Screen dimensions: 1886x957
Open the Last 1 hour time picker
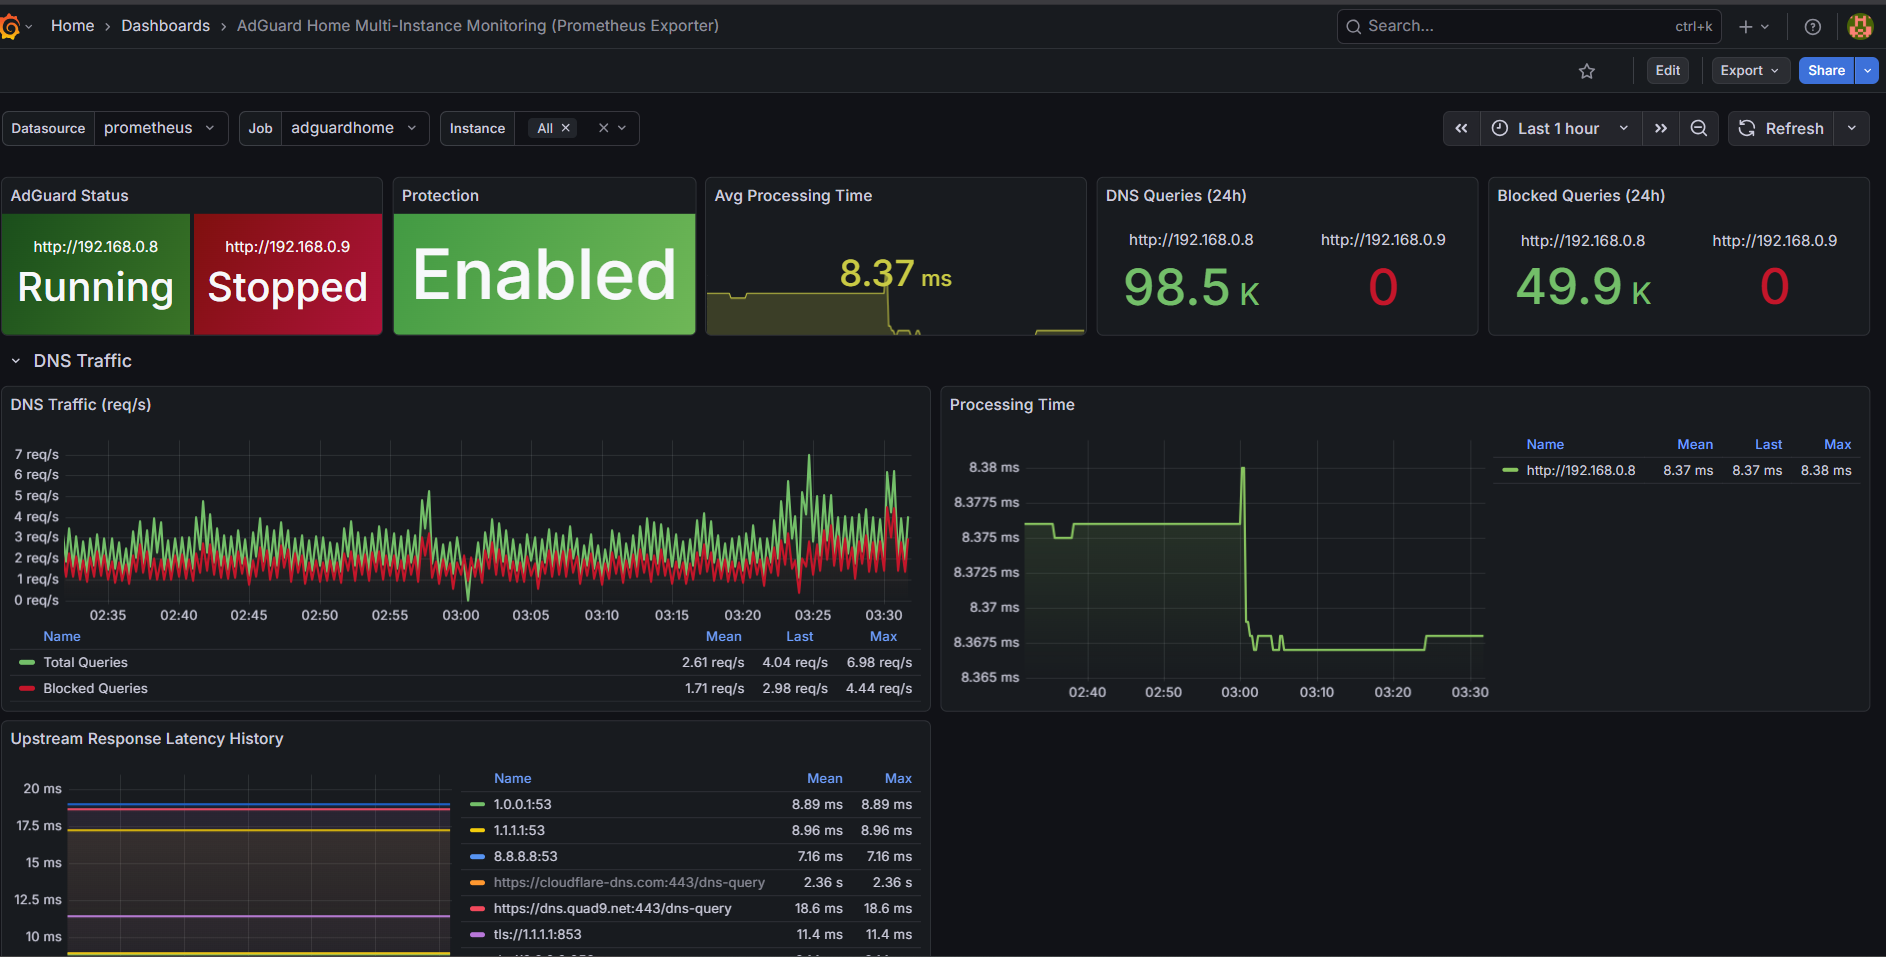click(x=1561, y=128)
